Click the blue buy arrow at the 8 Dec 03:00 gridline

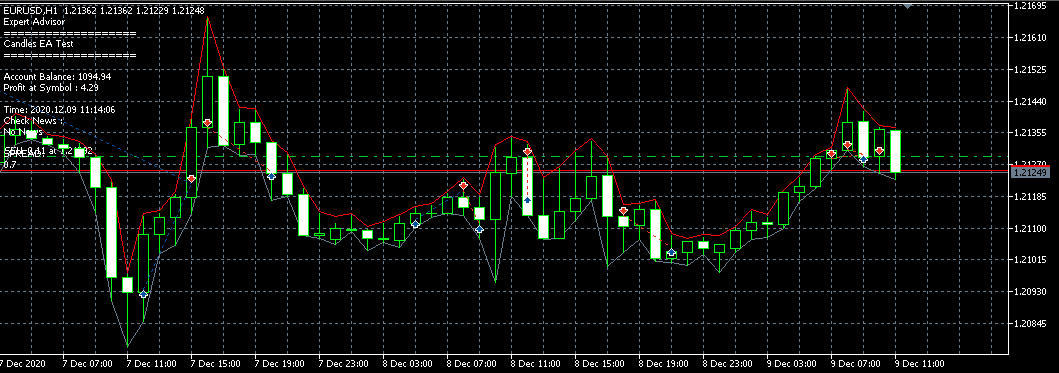415,224
